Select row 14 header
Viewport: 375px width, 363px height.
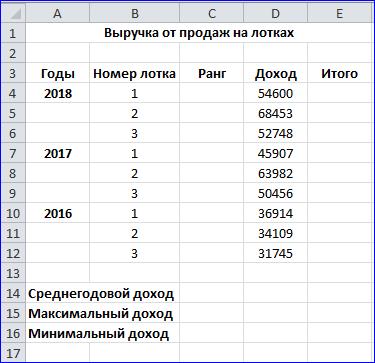[13, 293]
